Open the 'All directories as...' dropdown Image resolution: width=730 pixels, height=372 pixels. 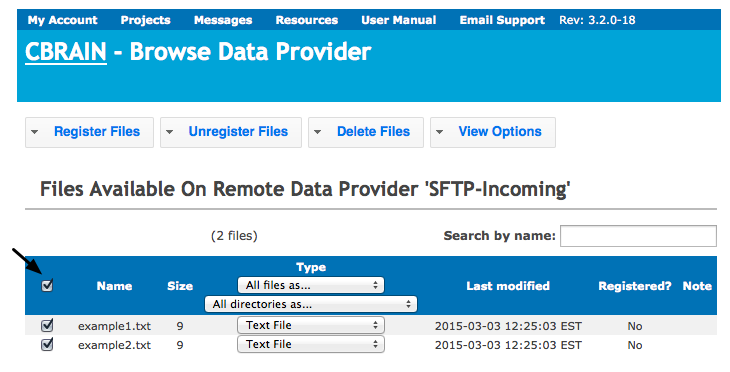click(x=311, y=304)
